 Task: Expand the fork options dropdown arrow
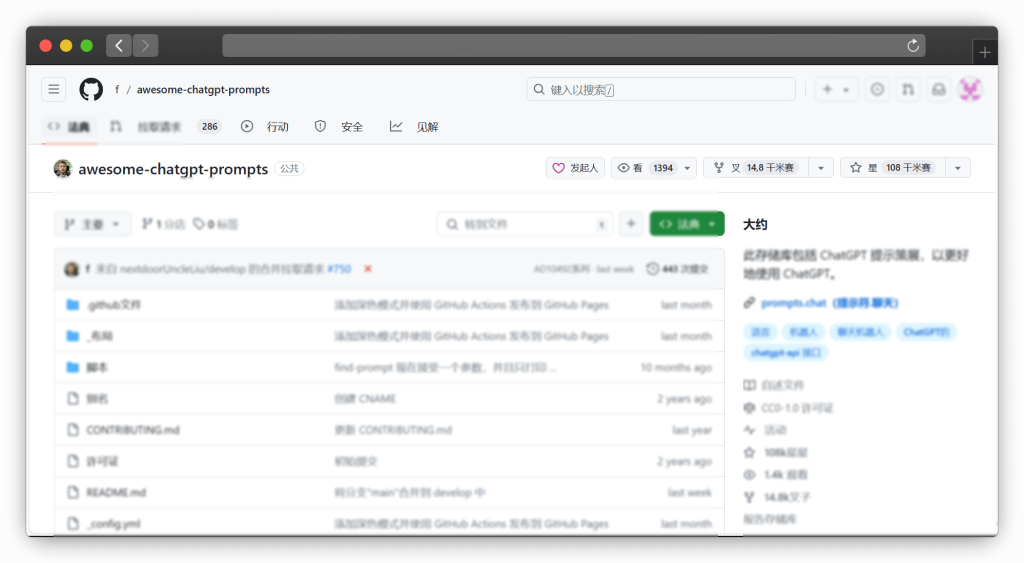[x=821, y=168]
